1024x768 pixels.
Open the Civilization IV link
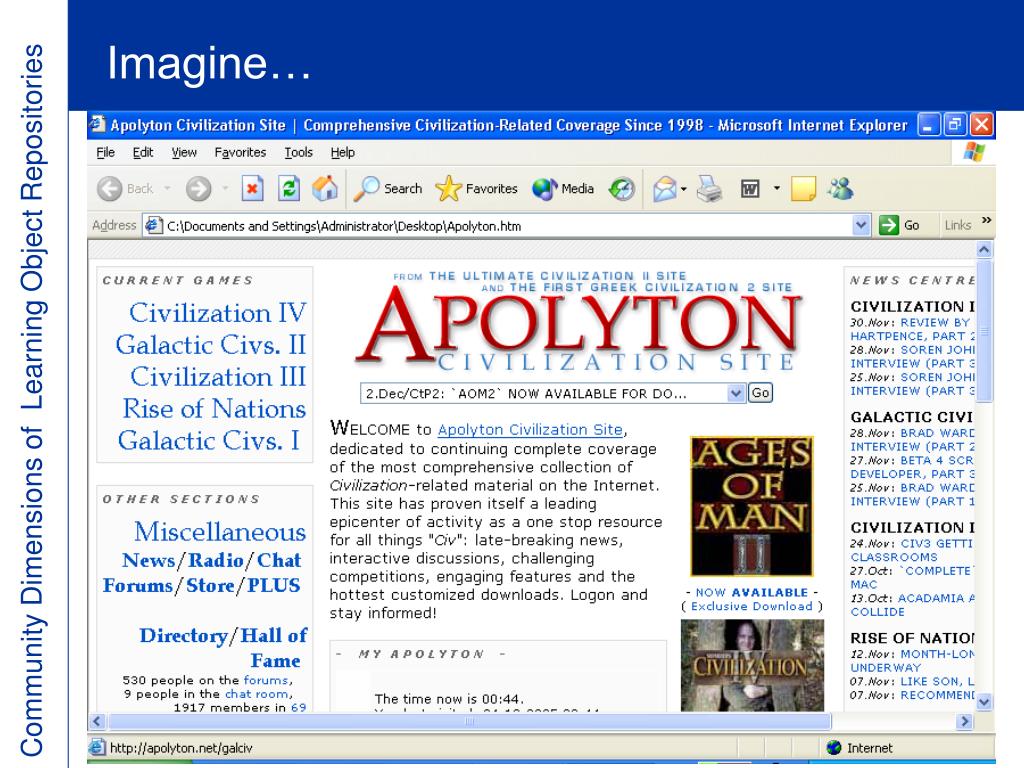click(217, 313)
